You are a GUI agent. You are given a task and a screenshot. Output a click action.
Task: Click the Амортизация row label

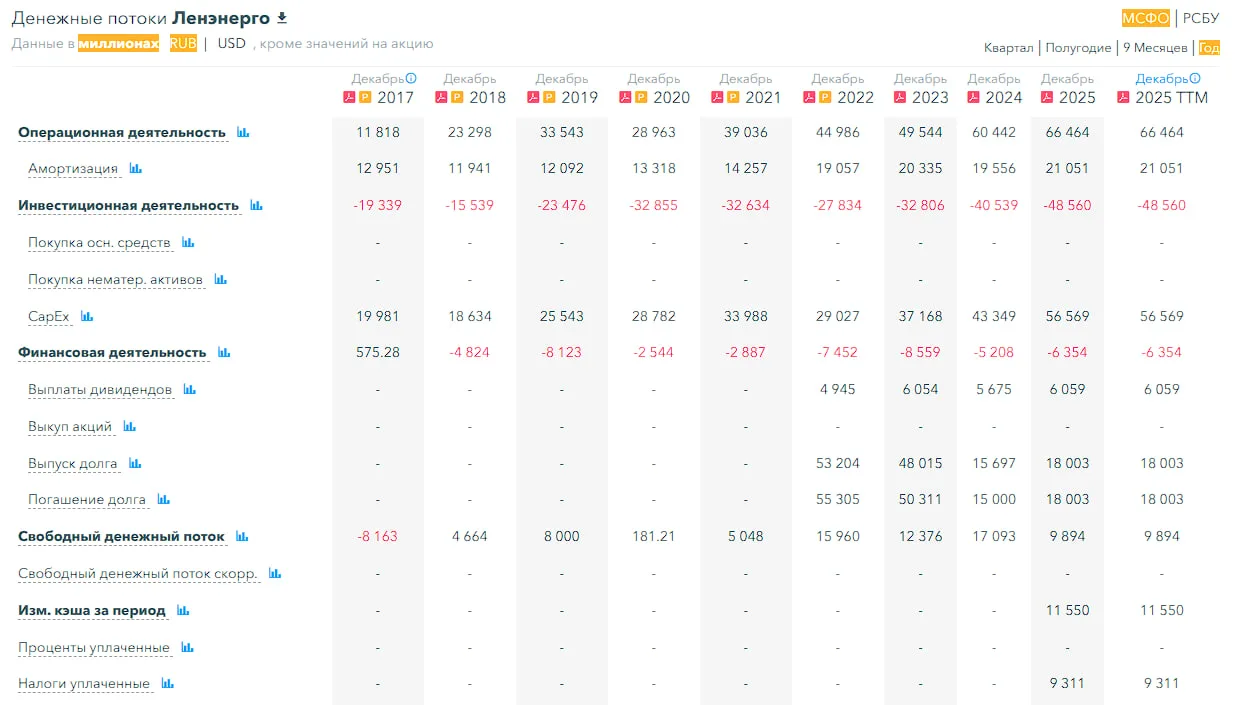73,168
